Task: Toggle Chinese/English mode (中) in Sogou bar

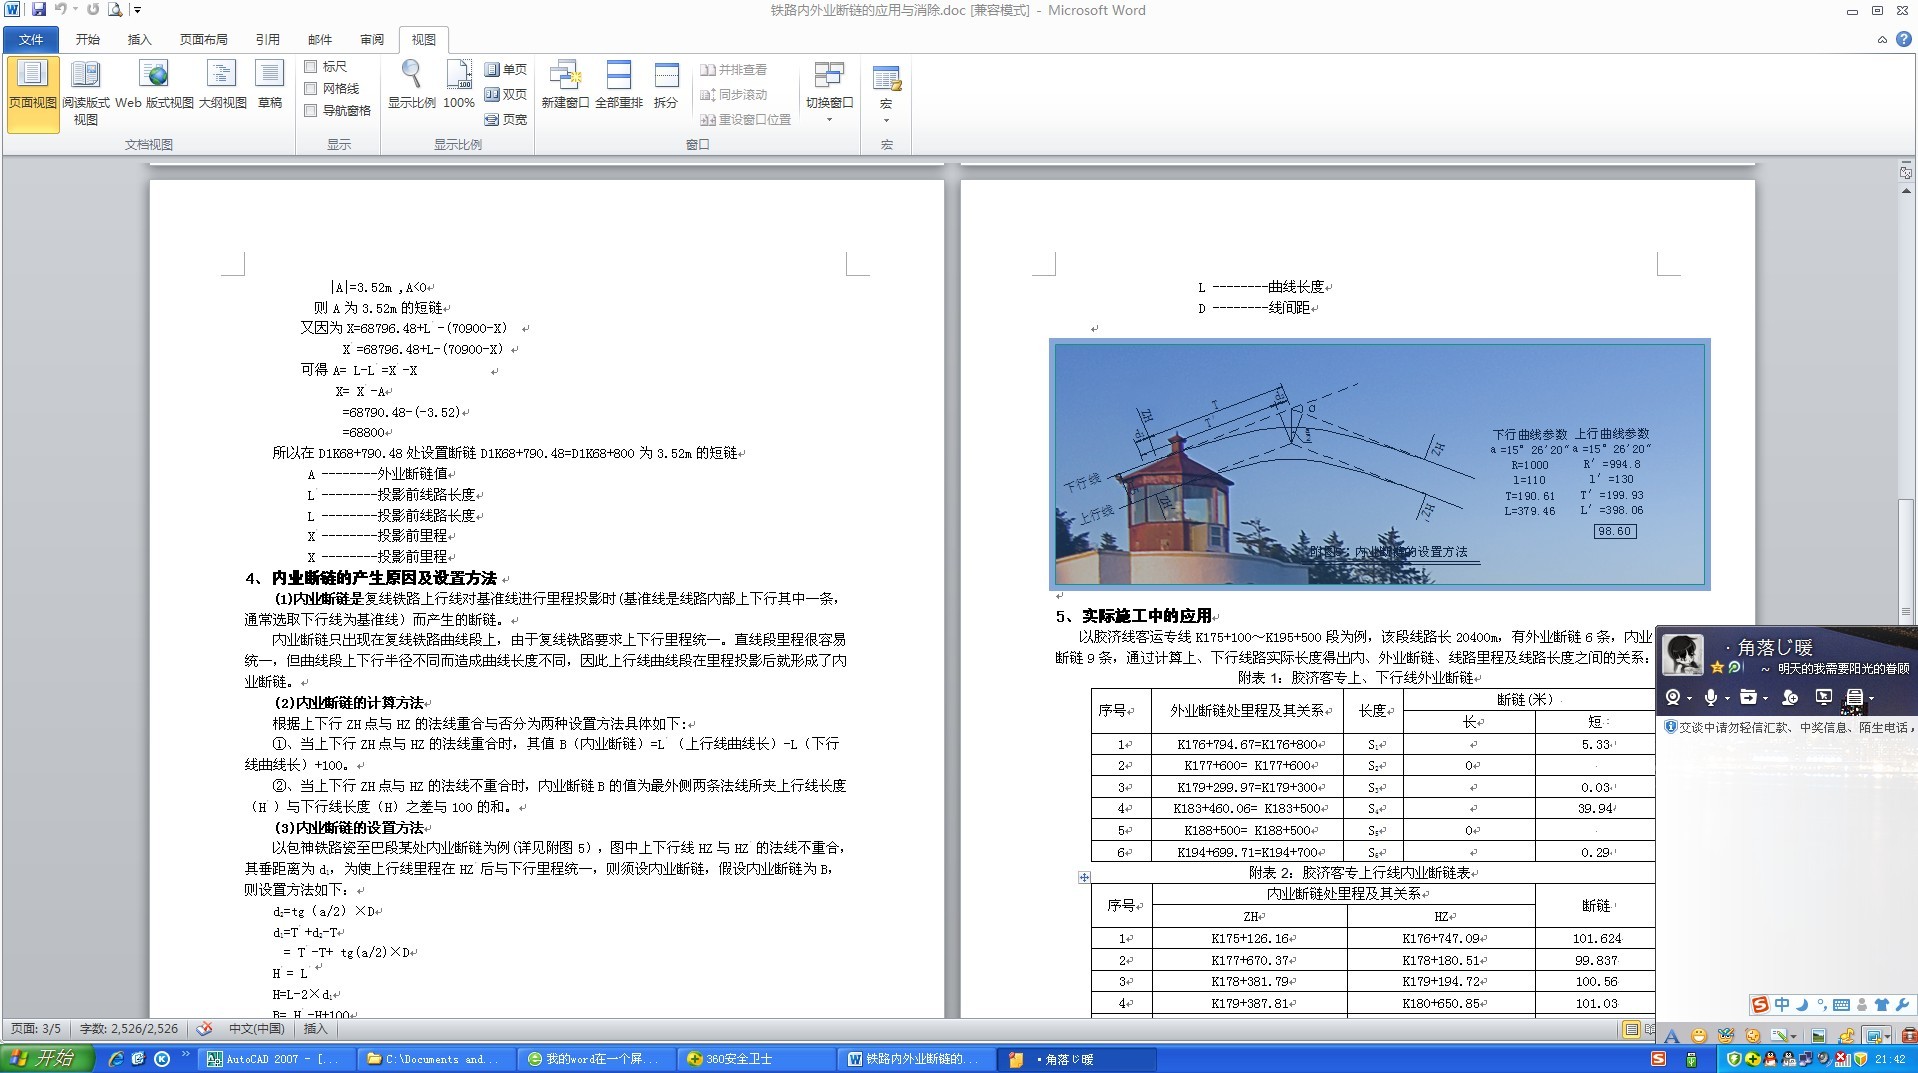Action: click(1782, 1005)
